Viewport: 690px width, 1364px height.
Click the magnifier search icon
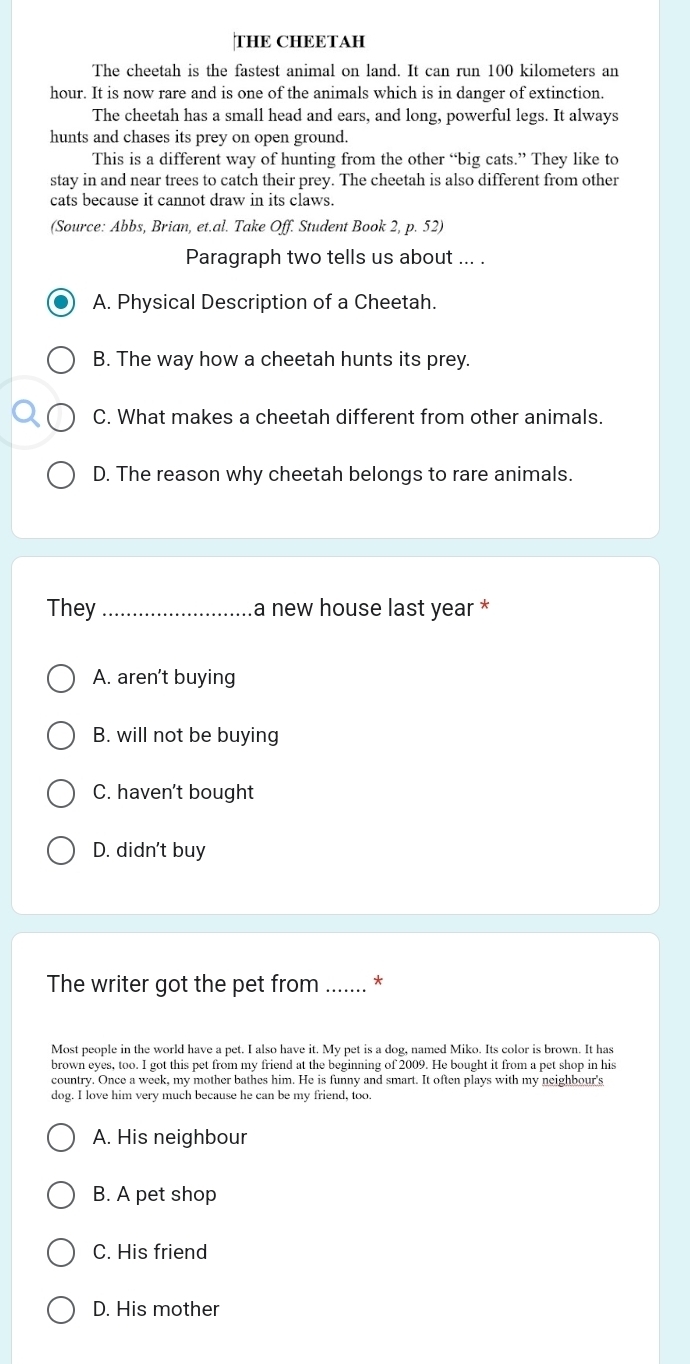[25, 412]
